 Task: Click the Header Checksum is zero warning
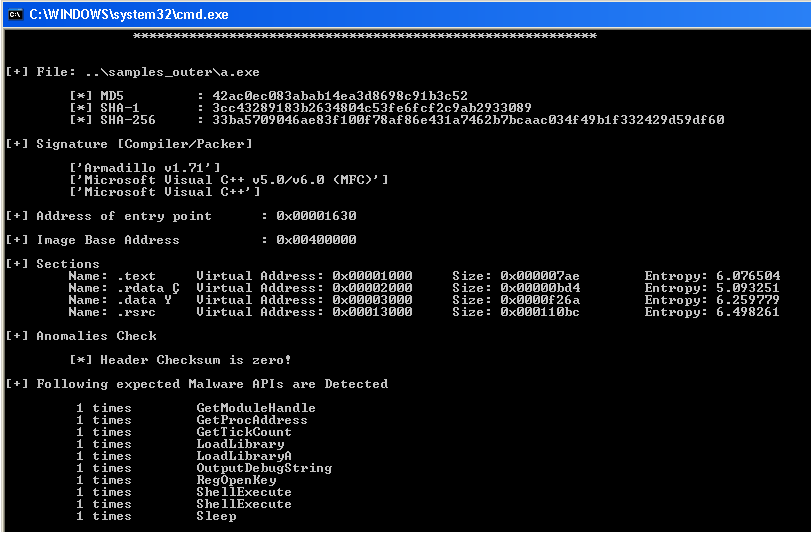coord(180,360)
